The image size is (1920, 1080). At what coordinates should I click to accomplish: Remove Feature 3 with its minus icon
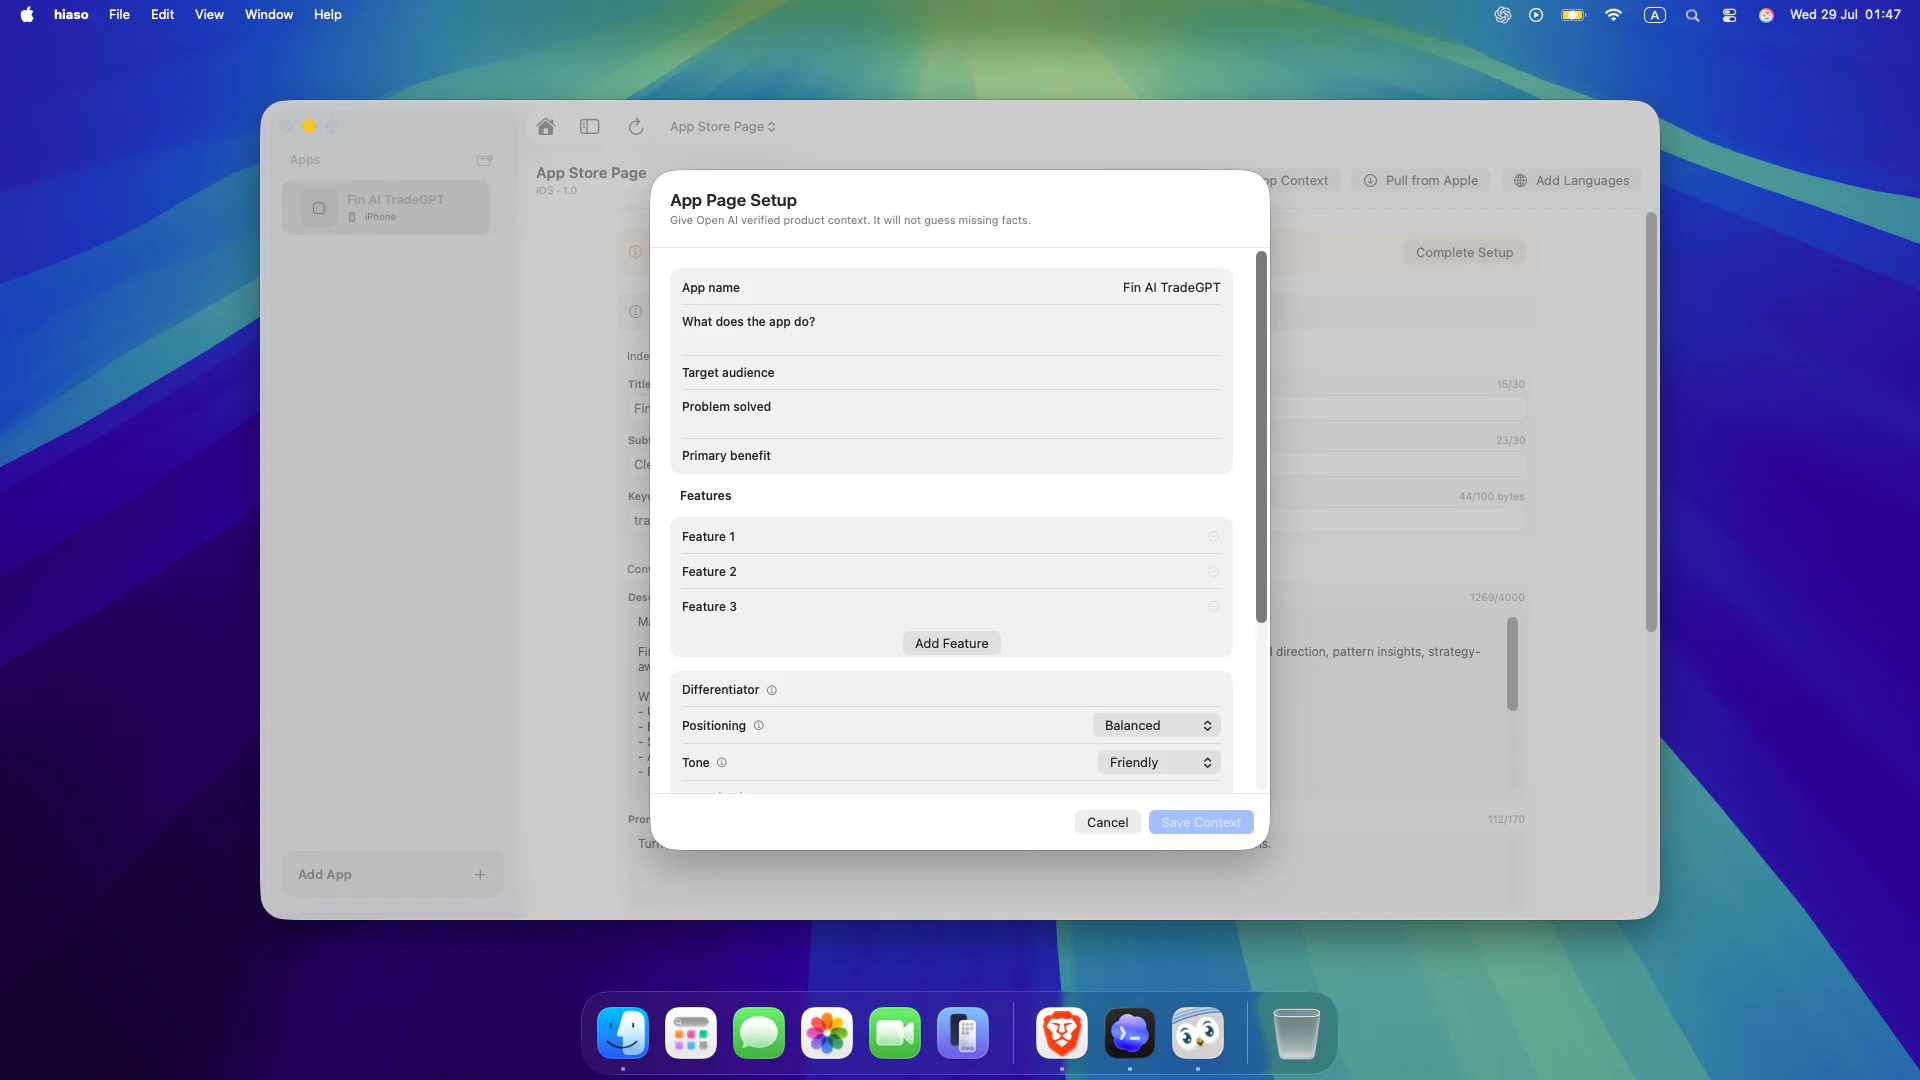(x=1213, y=607)
